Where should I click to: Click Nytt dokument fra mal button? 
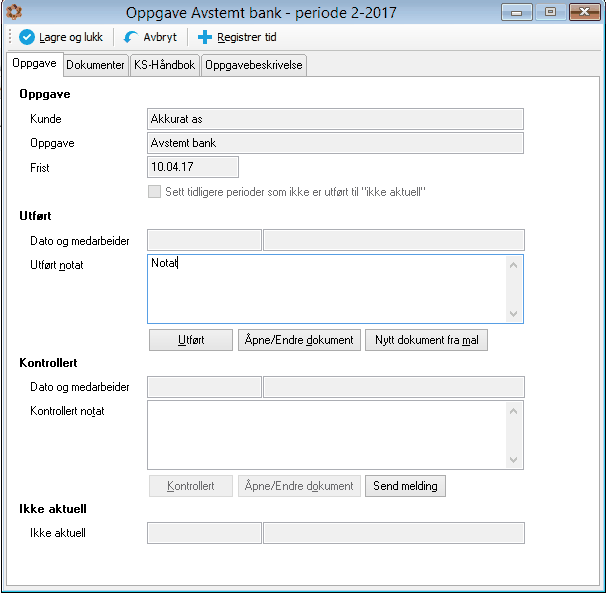coord(426,340)
